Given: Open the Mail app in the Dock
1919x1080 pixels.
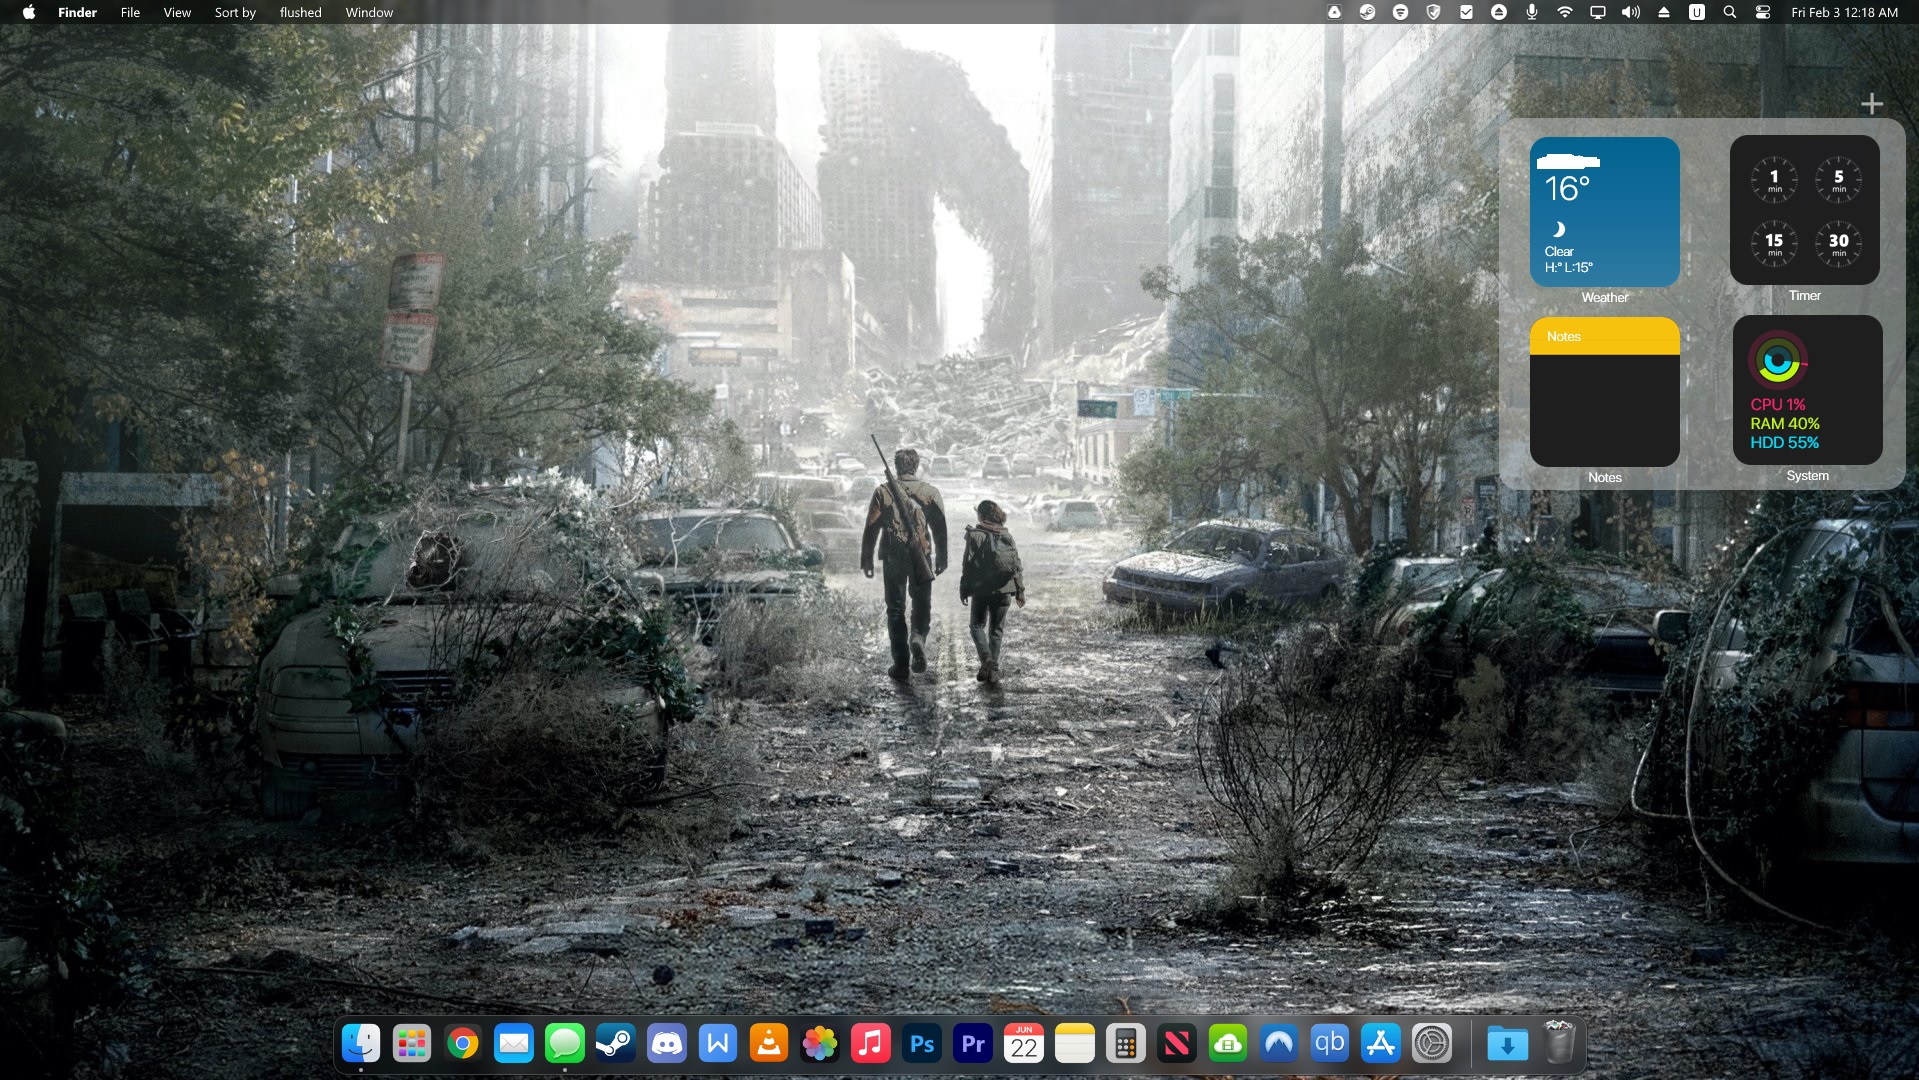Looking at the screenshot, I should pyautogui.click(x=514, y=1044).
